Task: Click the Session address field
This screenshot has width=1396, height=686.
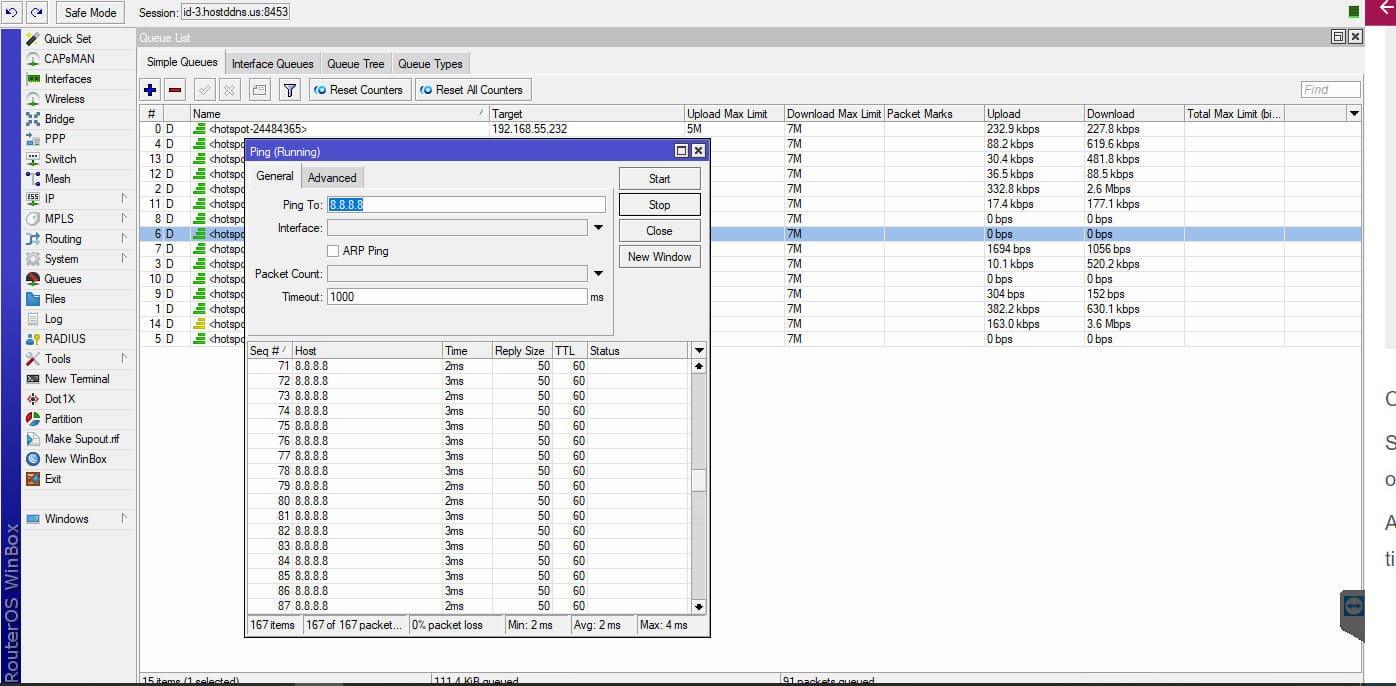Action: [x=235, y=13]
